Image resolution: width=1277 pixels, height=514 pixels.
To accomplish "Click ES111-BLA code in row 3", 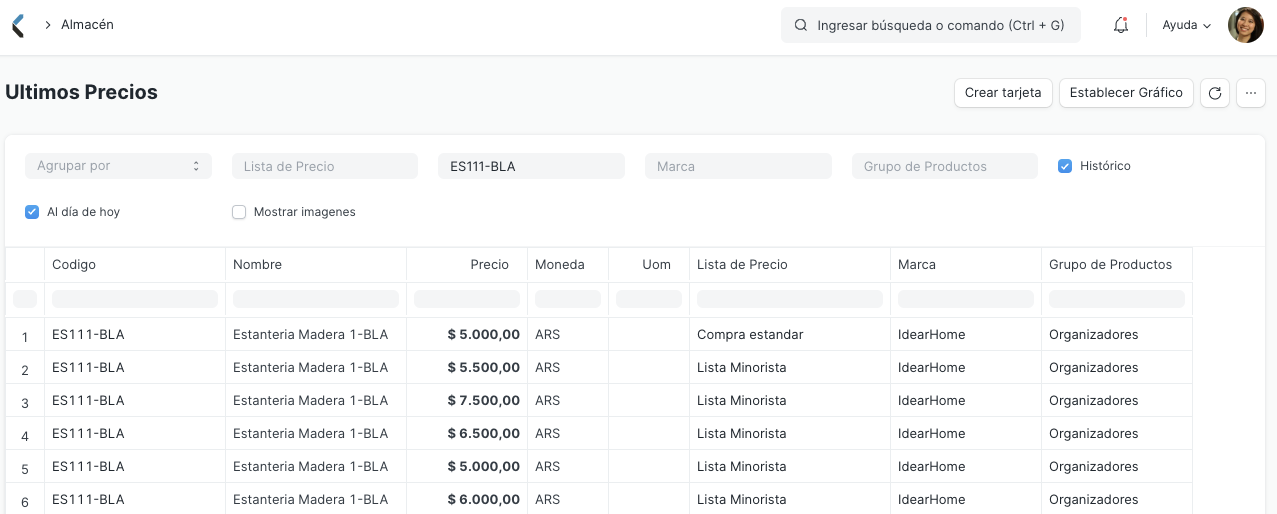I will coord(135,400).
